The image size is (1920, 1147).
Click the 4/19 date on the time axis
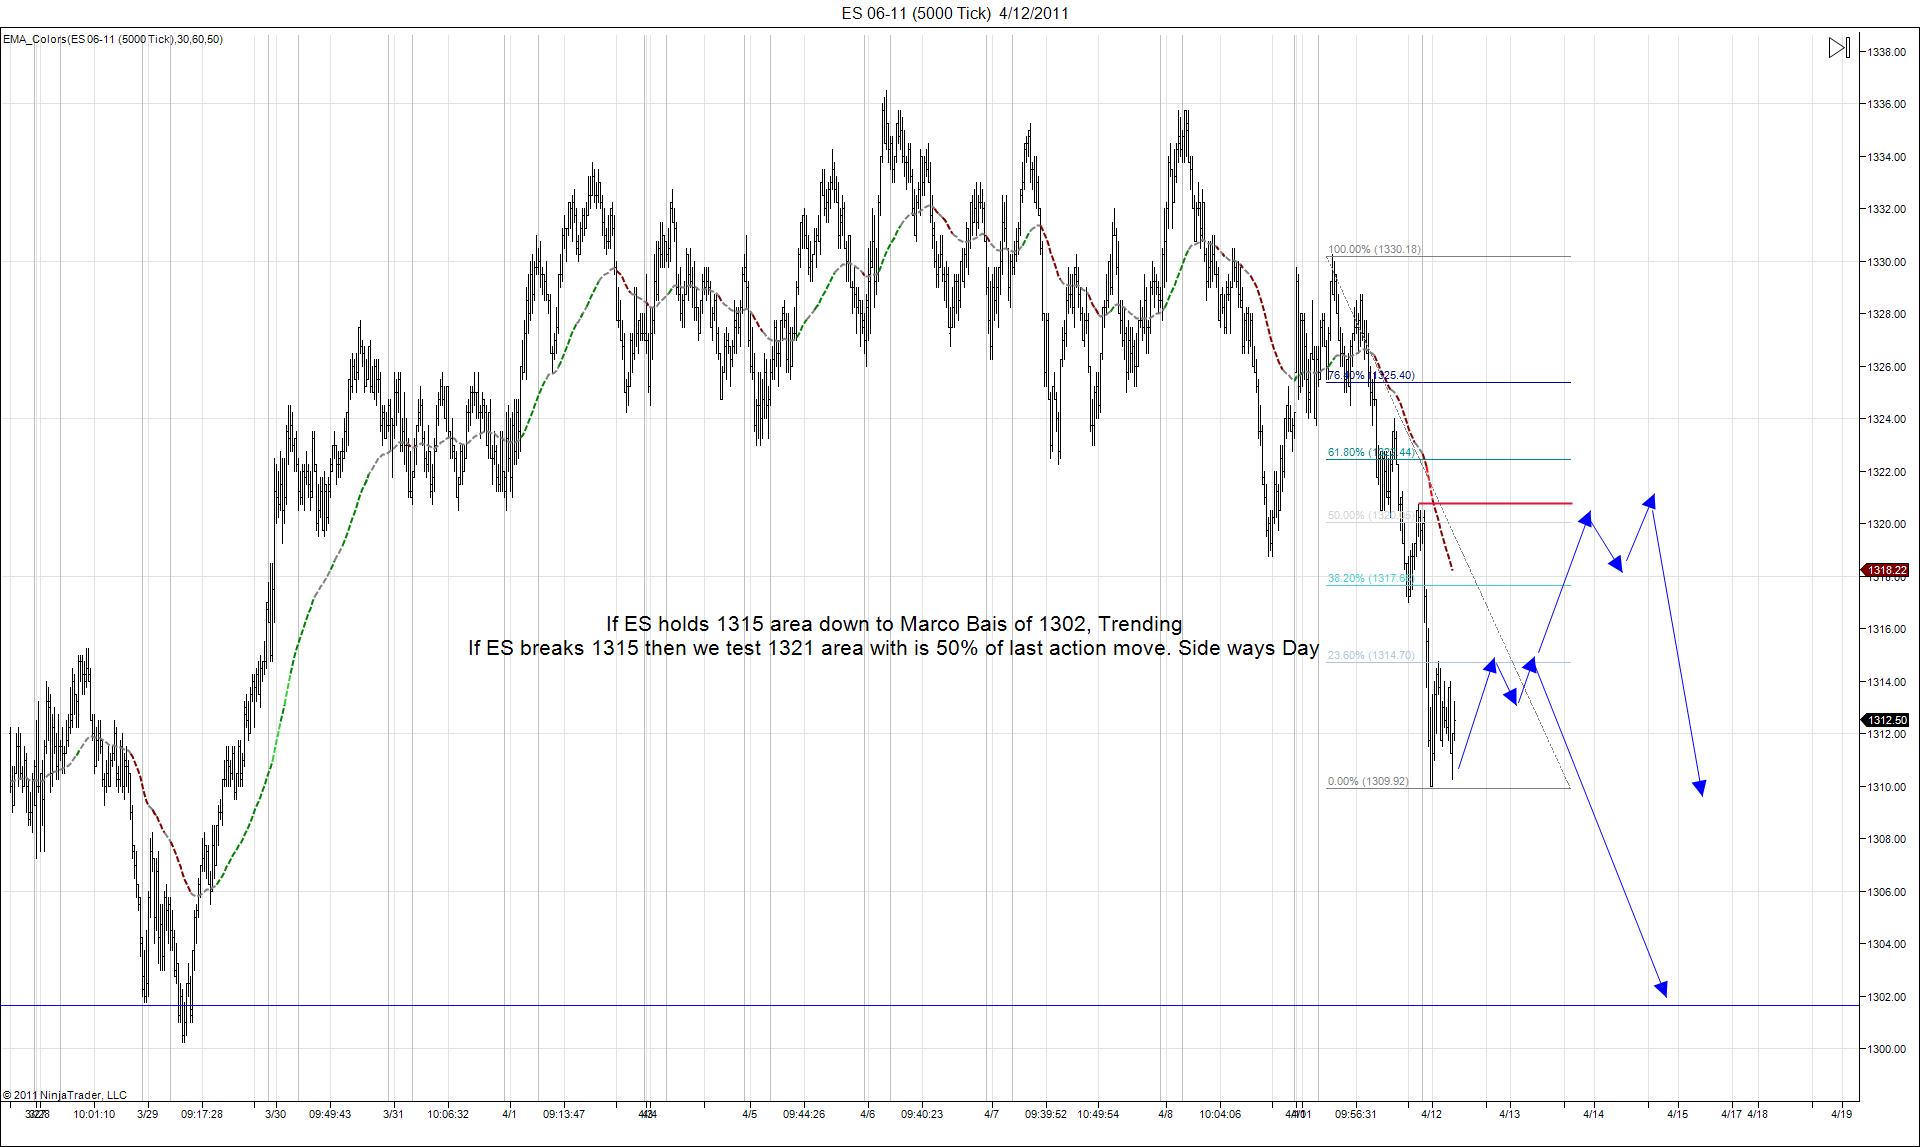[x=1841, y=1113]
